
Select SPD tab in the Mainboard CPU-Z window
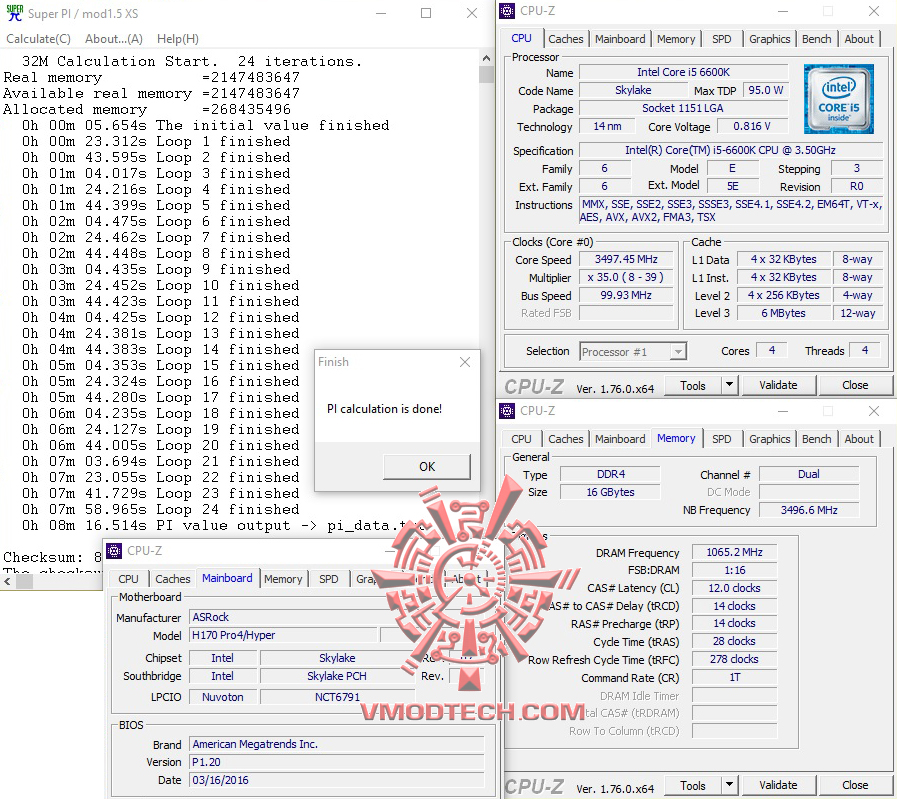(328, 579)
